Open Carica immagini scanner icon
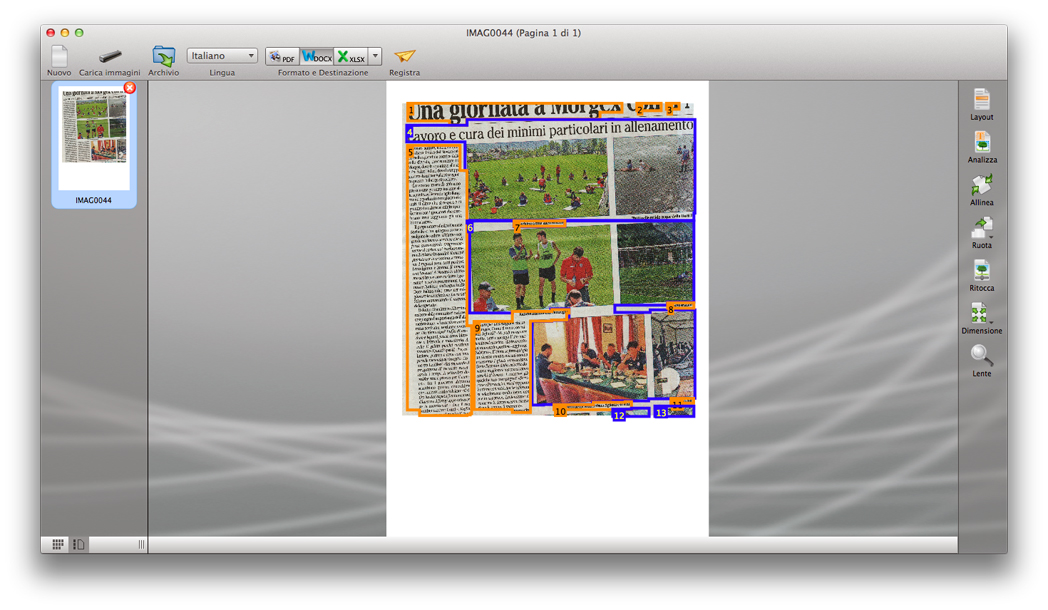Screen dimensions: 1048x610 [110, 56]
